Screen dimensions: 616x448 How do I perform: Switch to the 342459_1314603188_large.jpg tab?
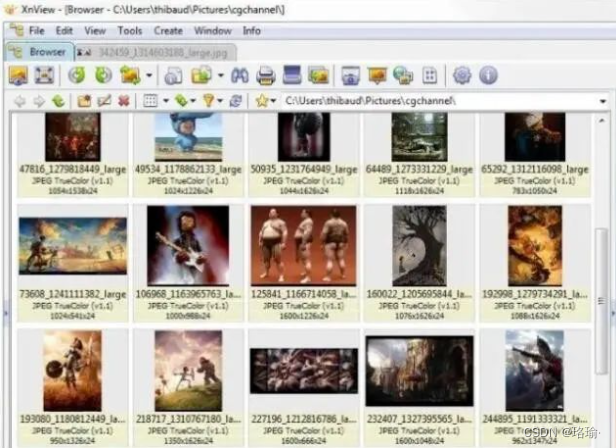coord(156,52)
